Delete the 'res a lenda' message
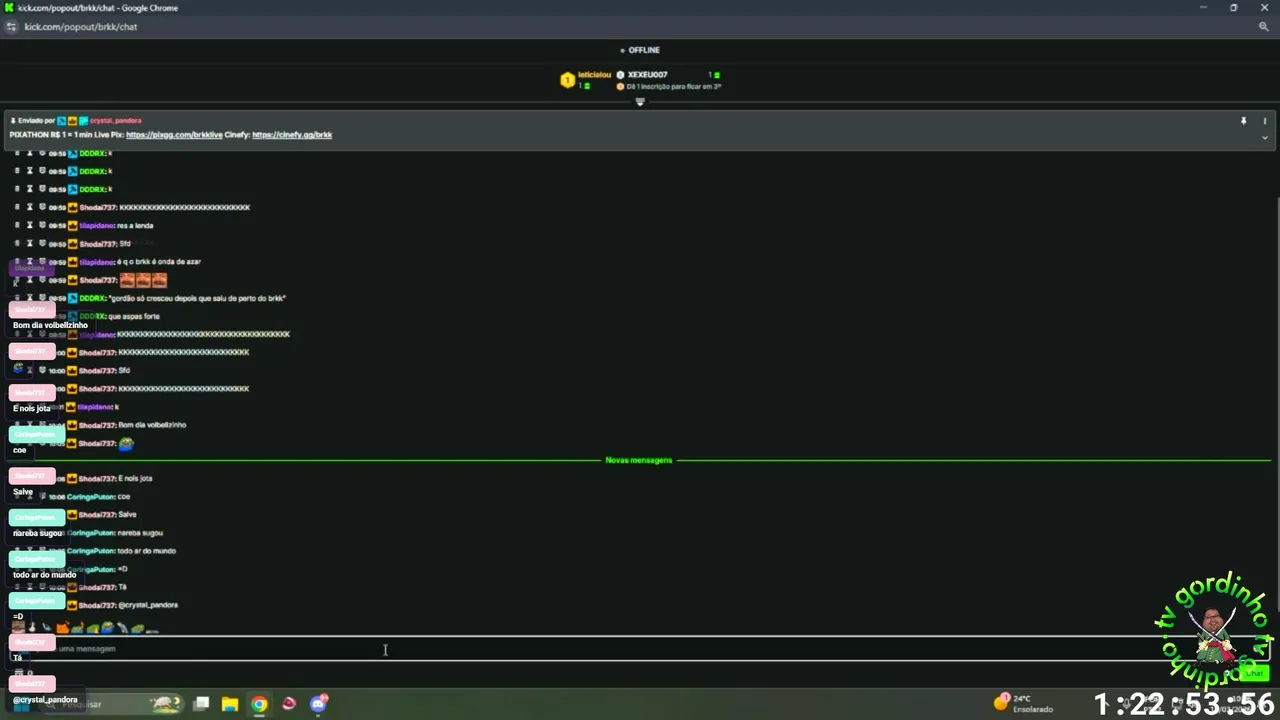The width and height of the screenshot is (1280, 720). [x=17, y=226]
